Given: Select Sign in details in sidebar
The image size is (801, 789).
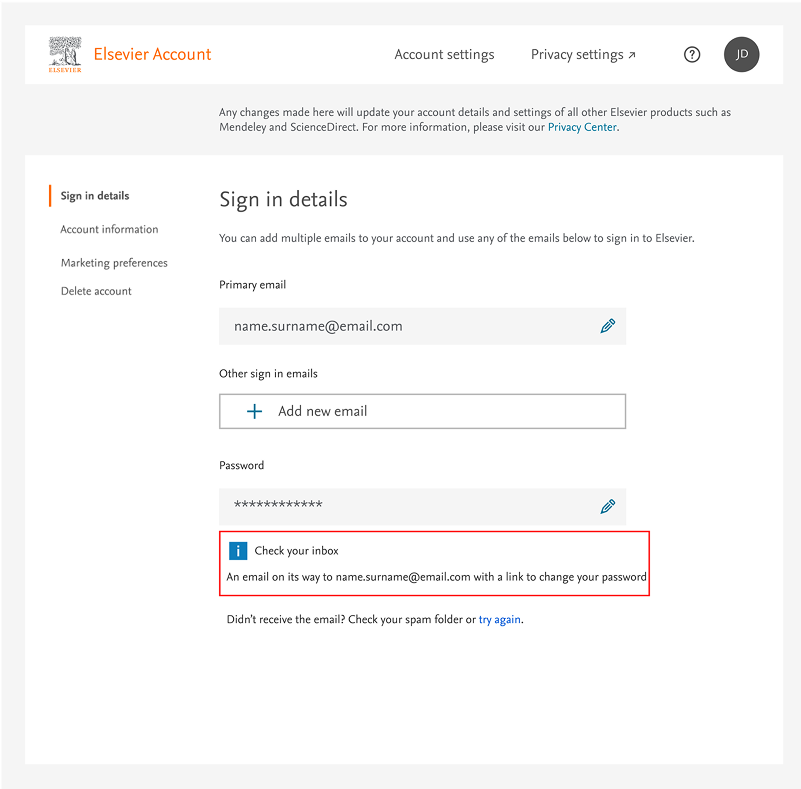Looking at the screenshot, I should tap(95, 196).
